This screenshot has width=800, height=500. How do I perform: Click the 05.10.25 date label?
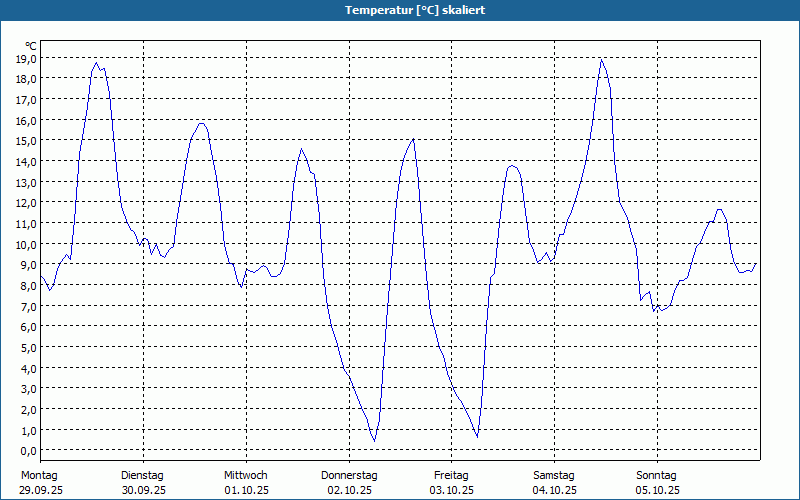658,490
